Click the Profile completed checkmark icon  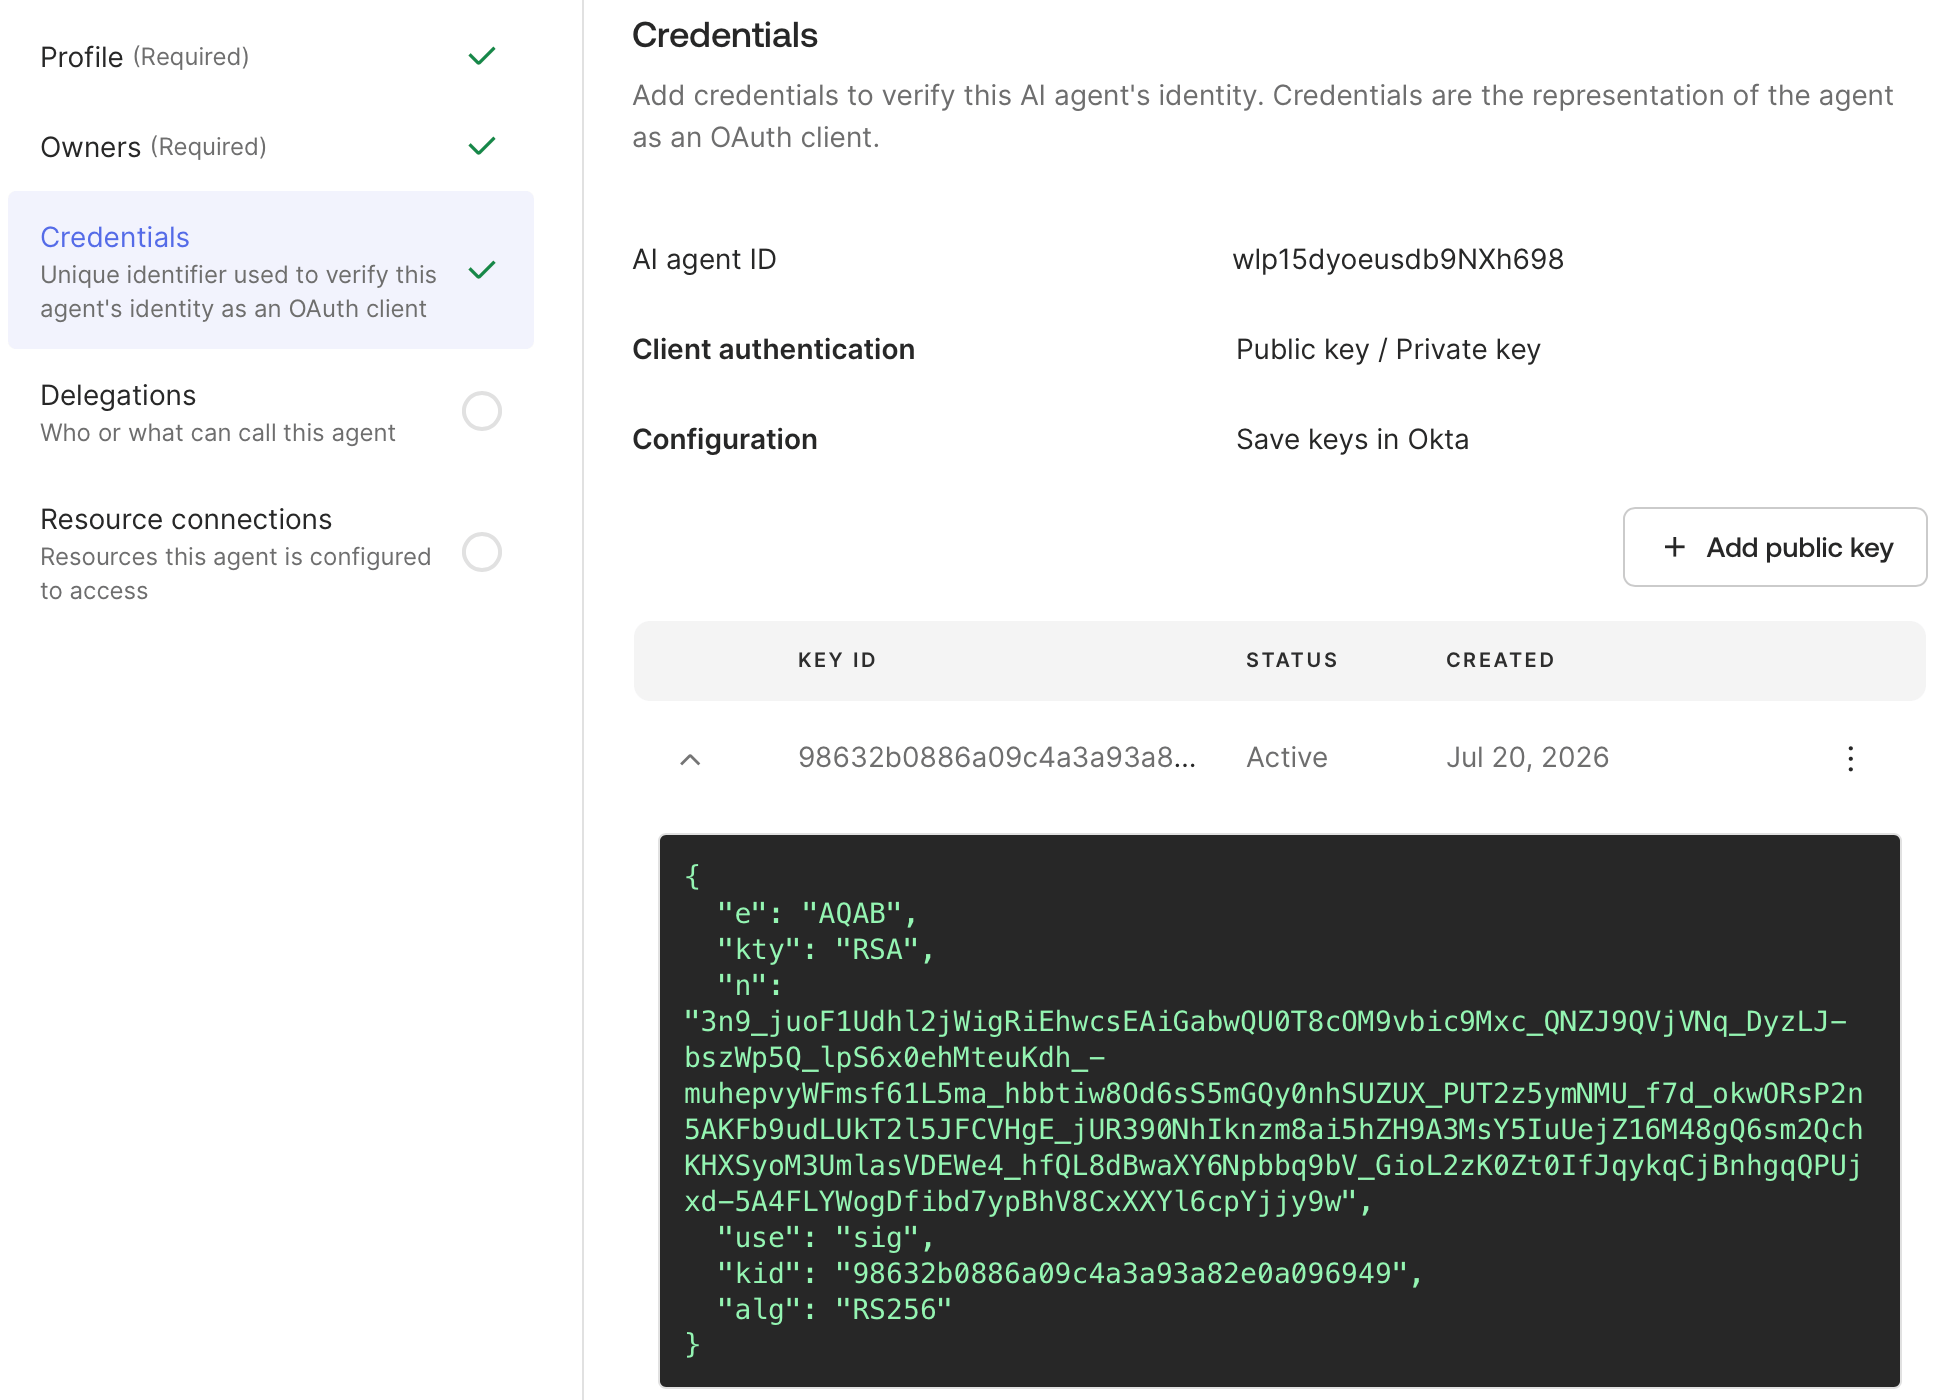click(x=482, y=56)
